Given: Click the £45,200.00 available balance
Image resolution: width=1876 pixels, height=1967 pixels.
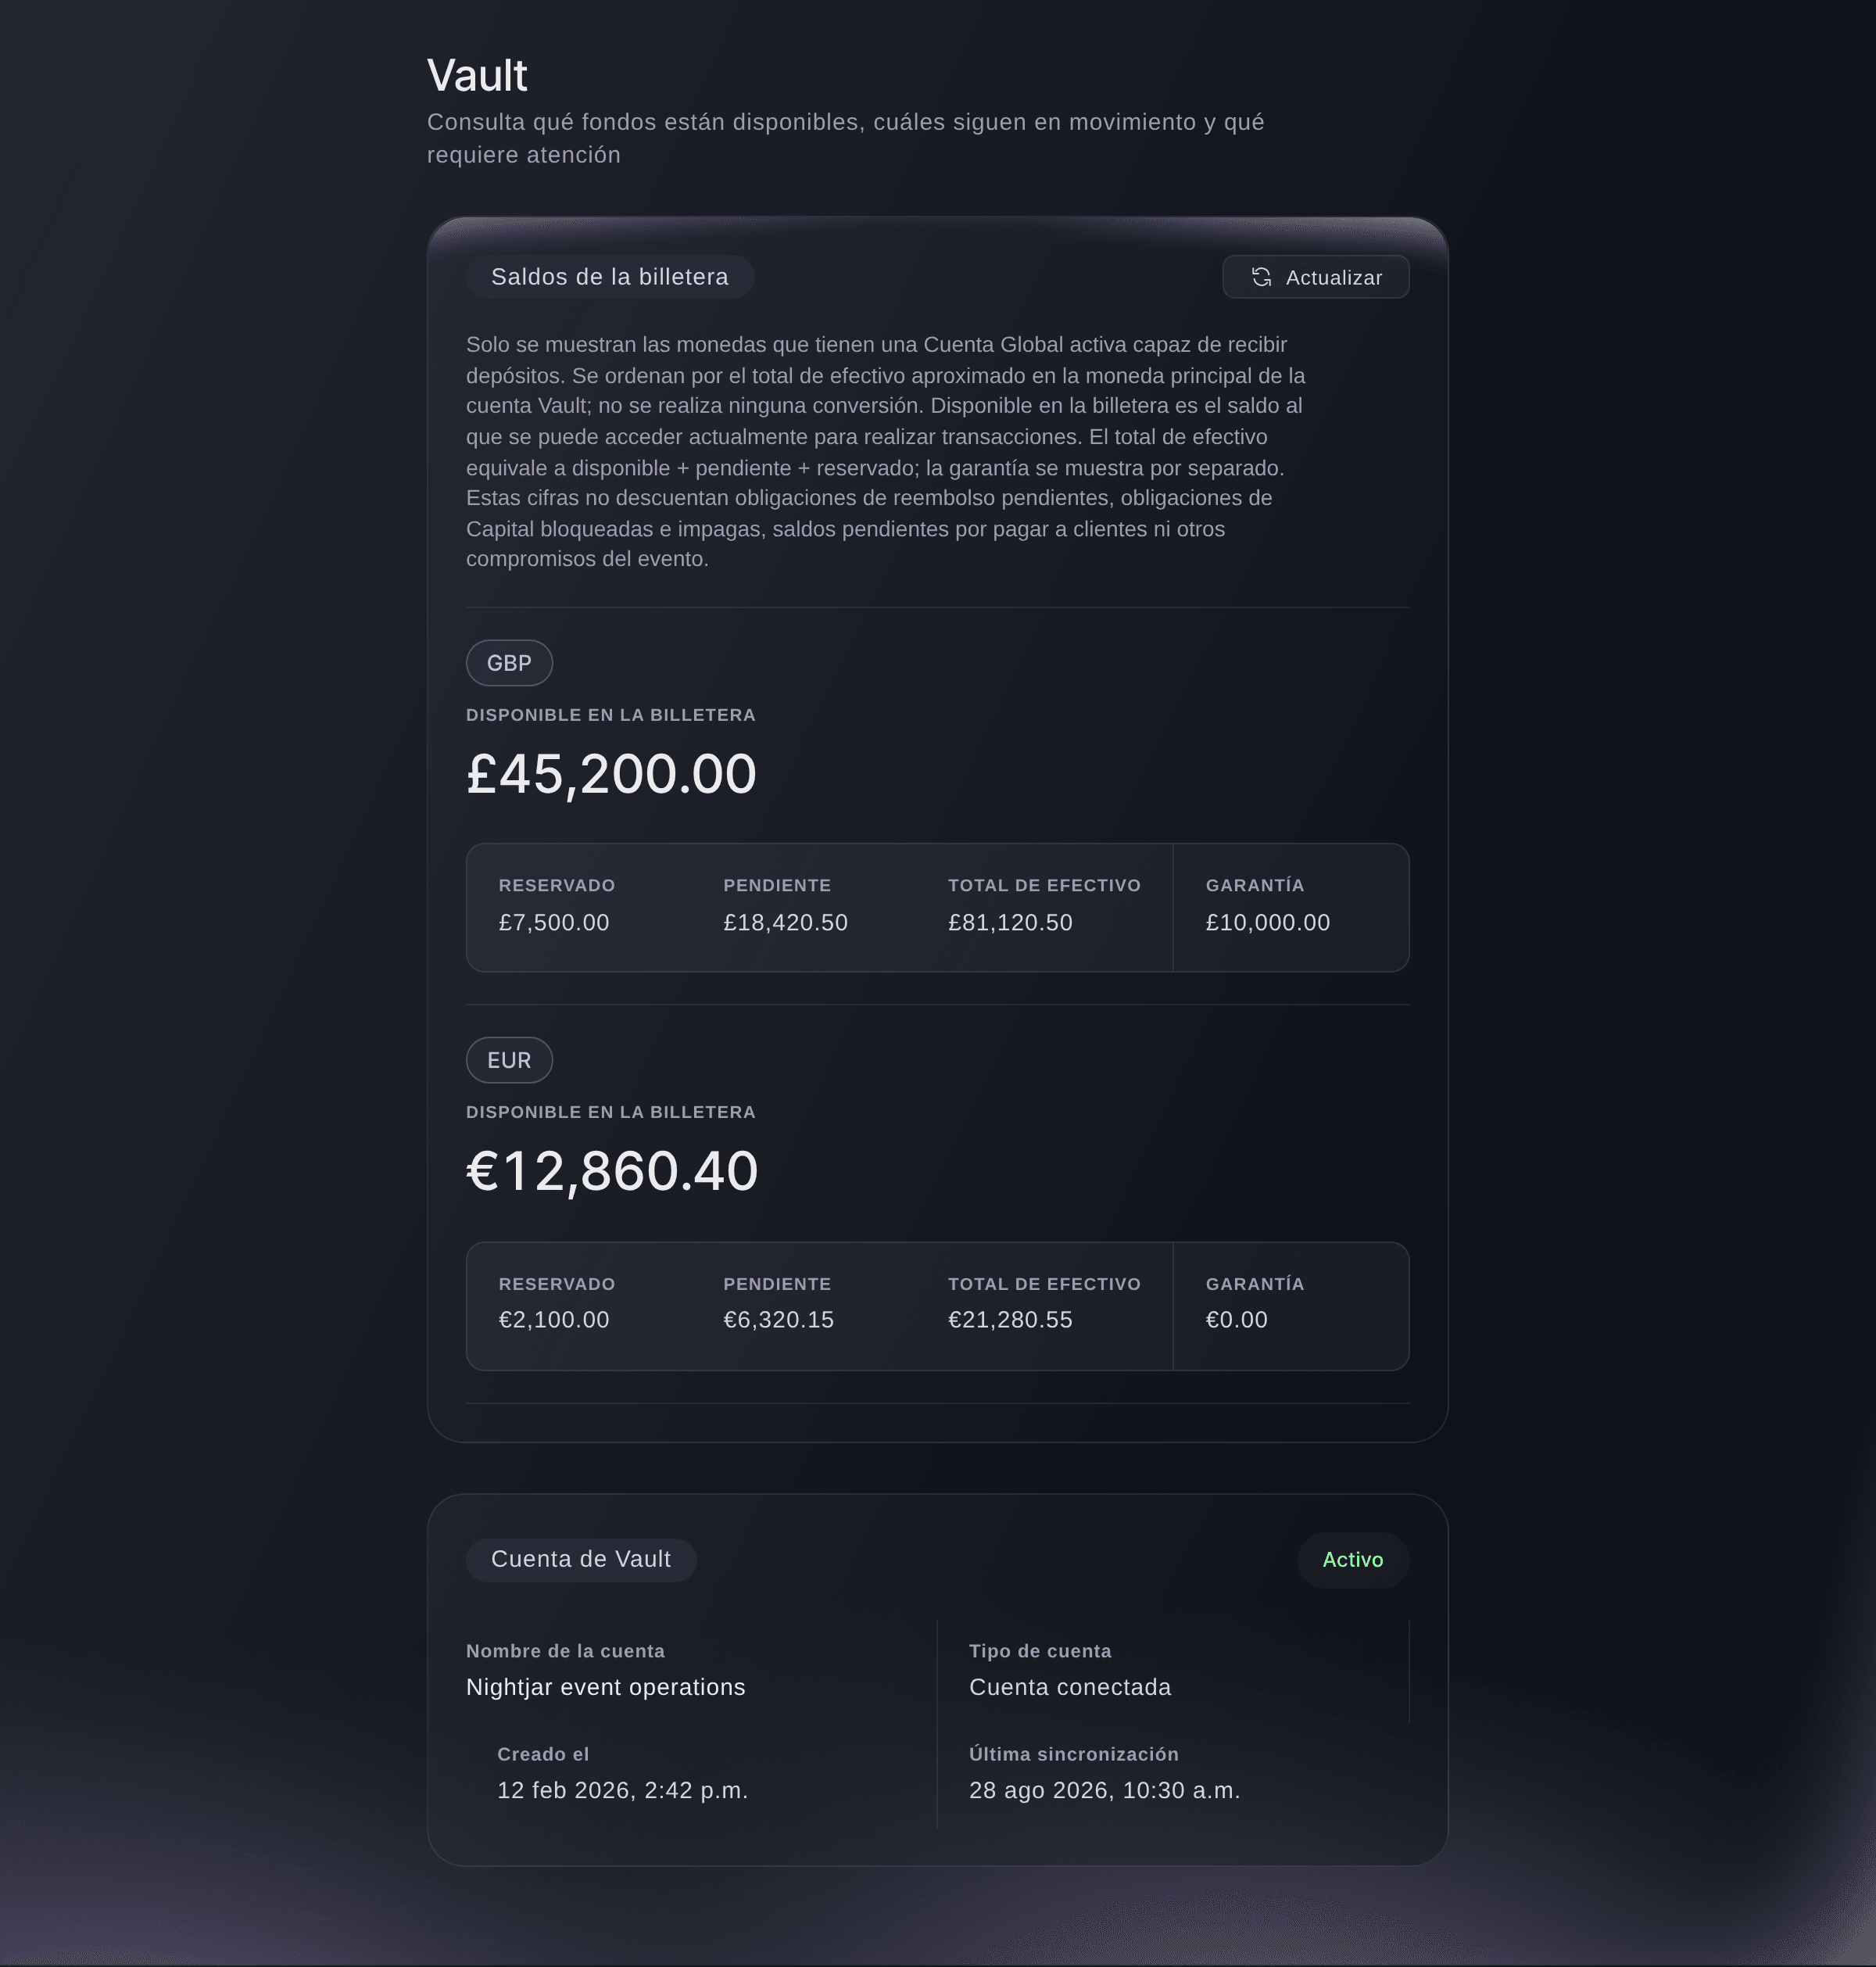Looking at the screenshot, I should [x=611, y=774].
